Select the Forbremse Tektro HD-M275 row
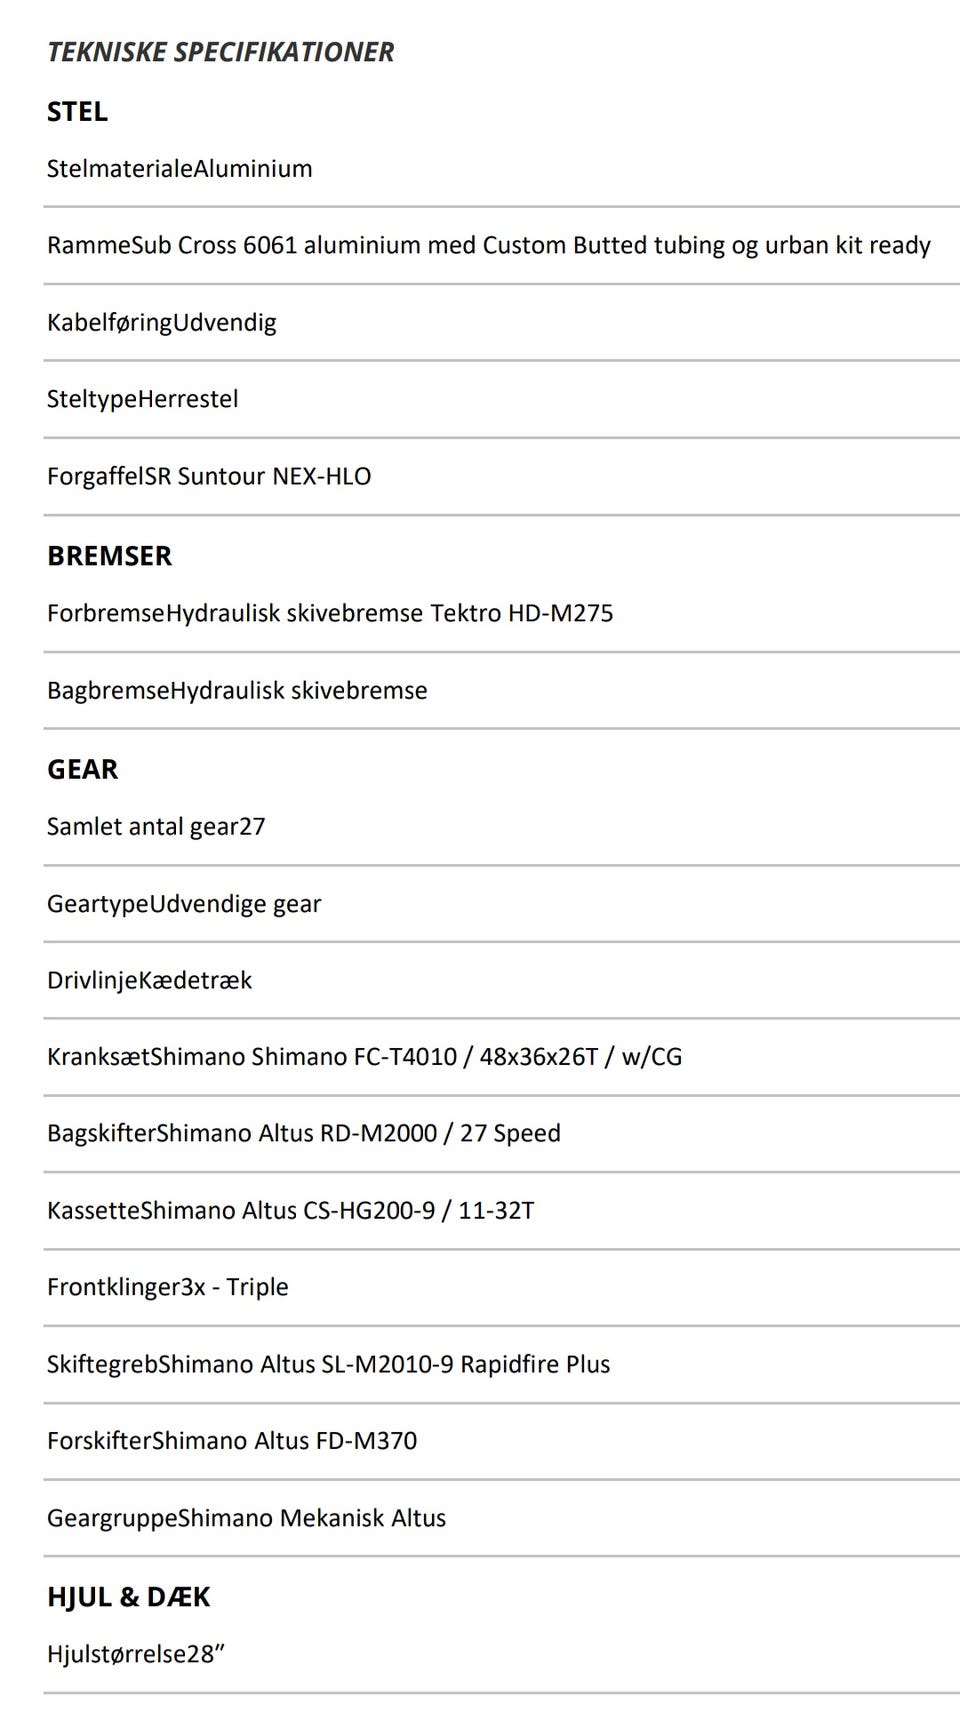Screen dimensions: 960x1720 [x=330, y=613]
